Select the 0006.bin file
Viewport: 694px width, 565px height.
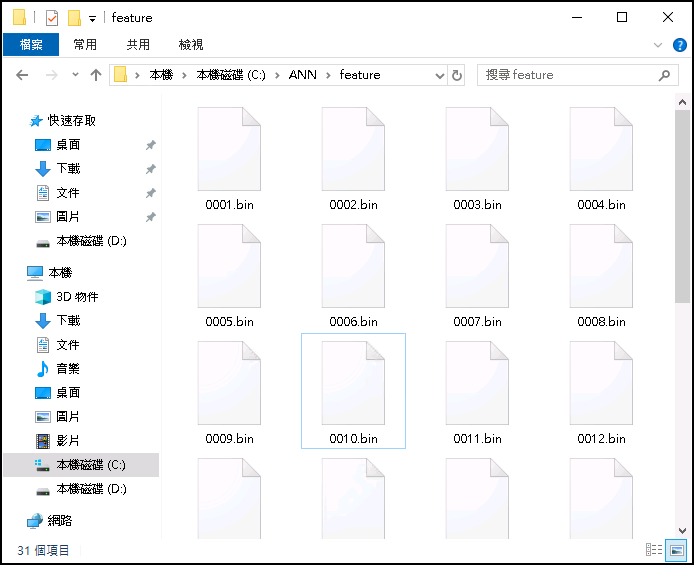[x=353, y=276]
